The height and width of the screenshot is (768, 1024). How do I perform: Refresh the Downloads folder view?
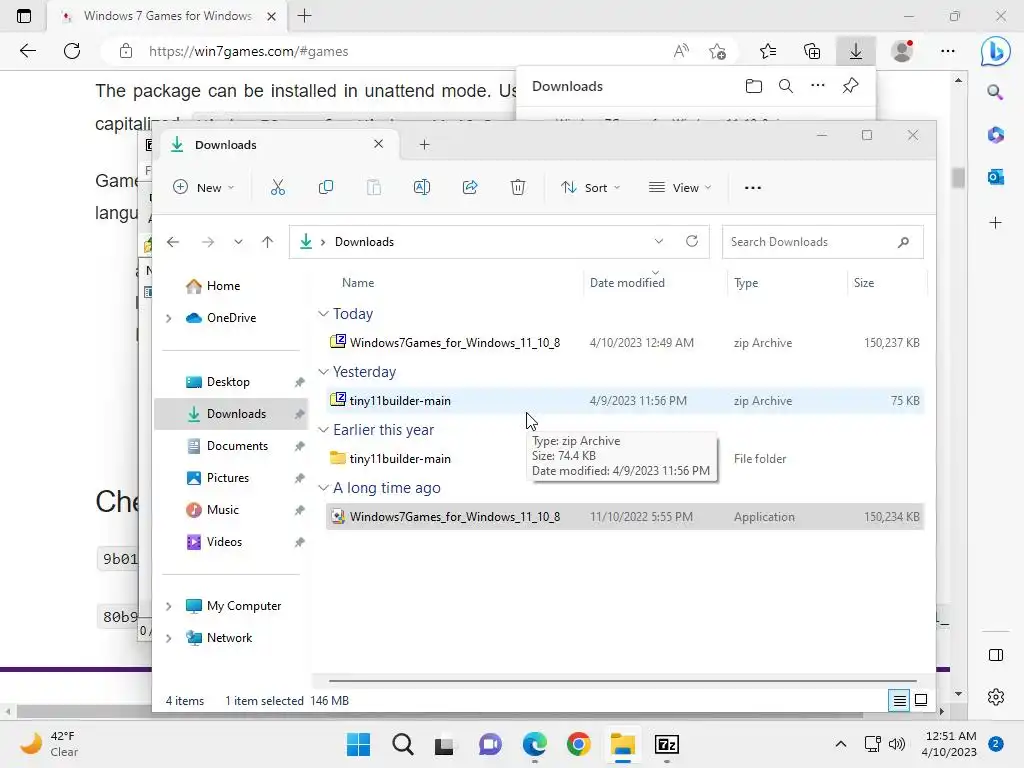click(692, 242)
